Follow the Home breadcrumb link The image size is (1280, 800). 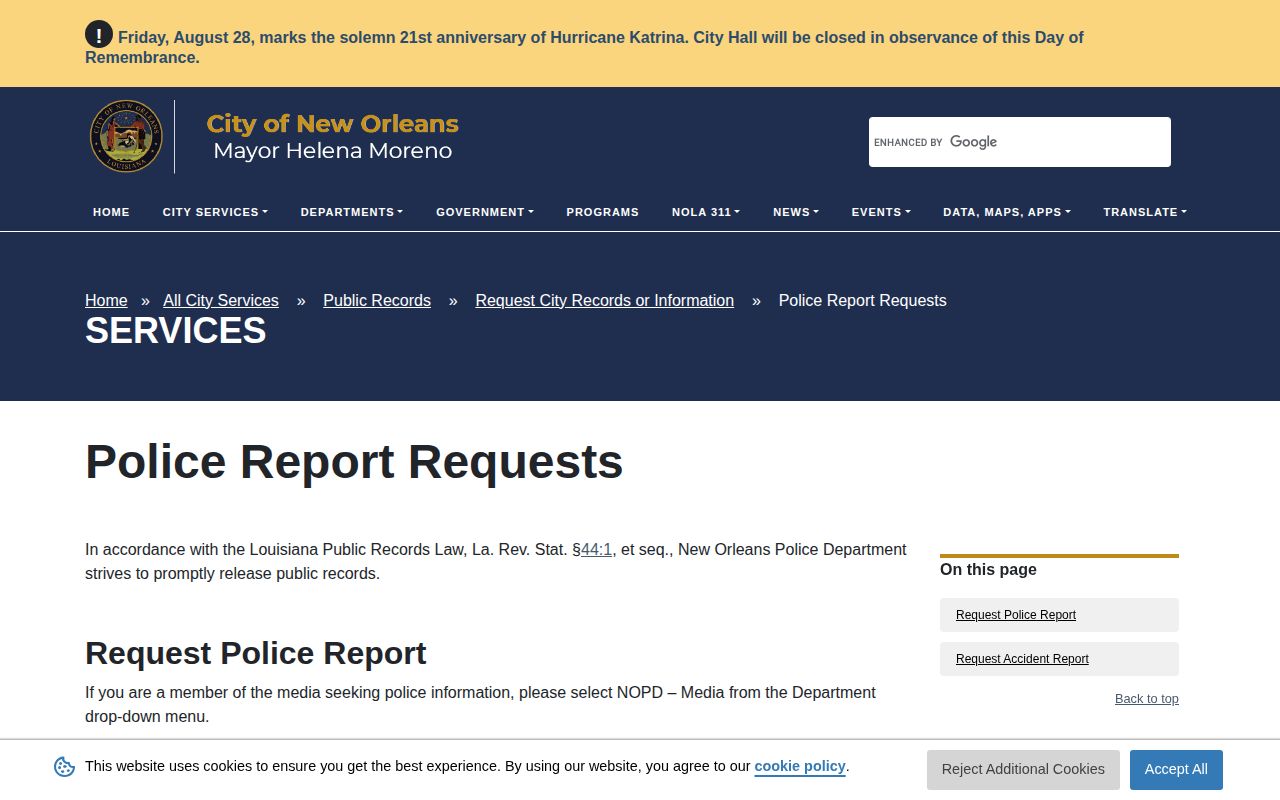tap(106, 300)
